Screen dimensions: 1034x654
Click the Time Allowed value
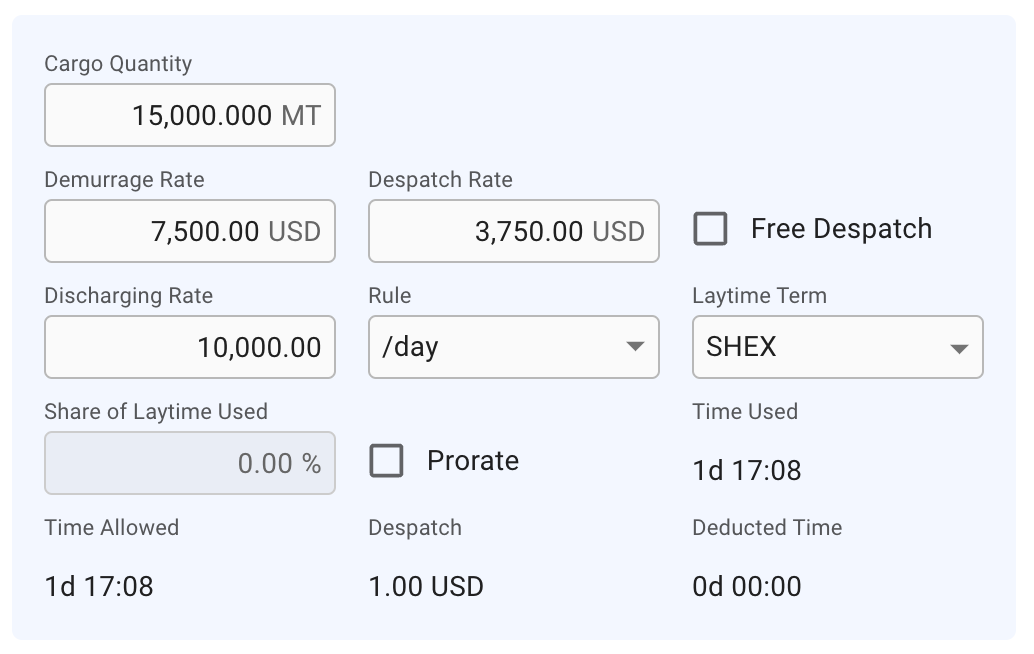[x=99, y=586]
